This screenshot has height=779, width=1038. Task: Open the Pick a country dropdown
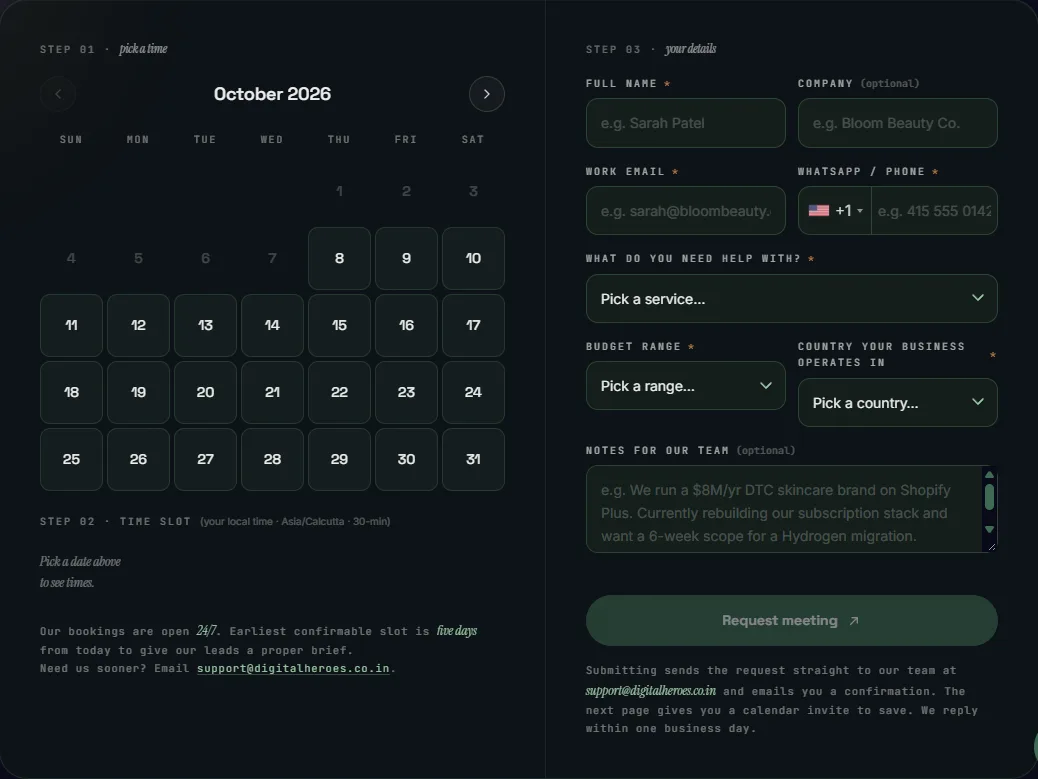point(897,402)
